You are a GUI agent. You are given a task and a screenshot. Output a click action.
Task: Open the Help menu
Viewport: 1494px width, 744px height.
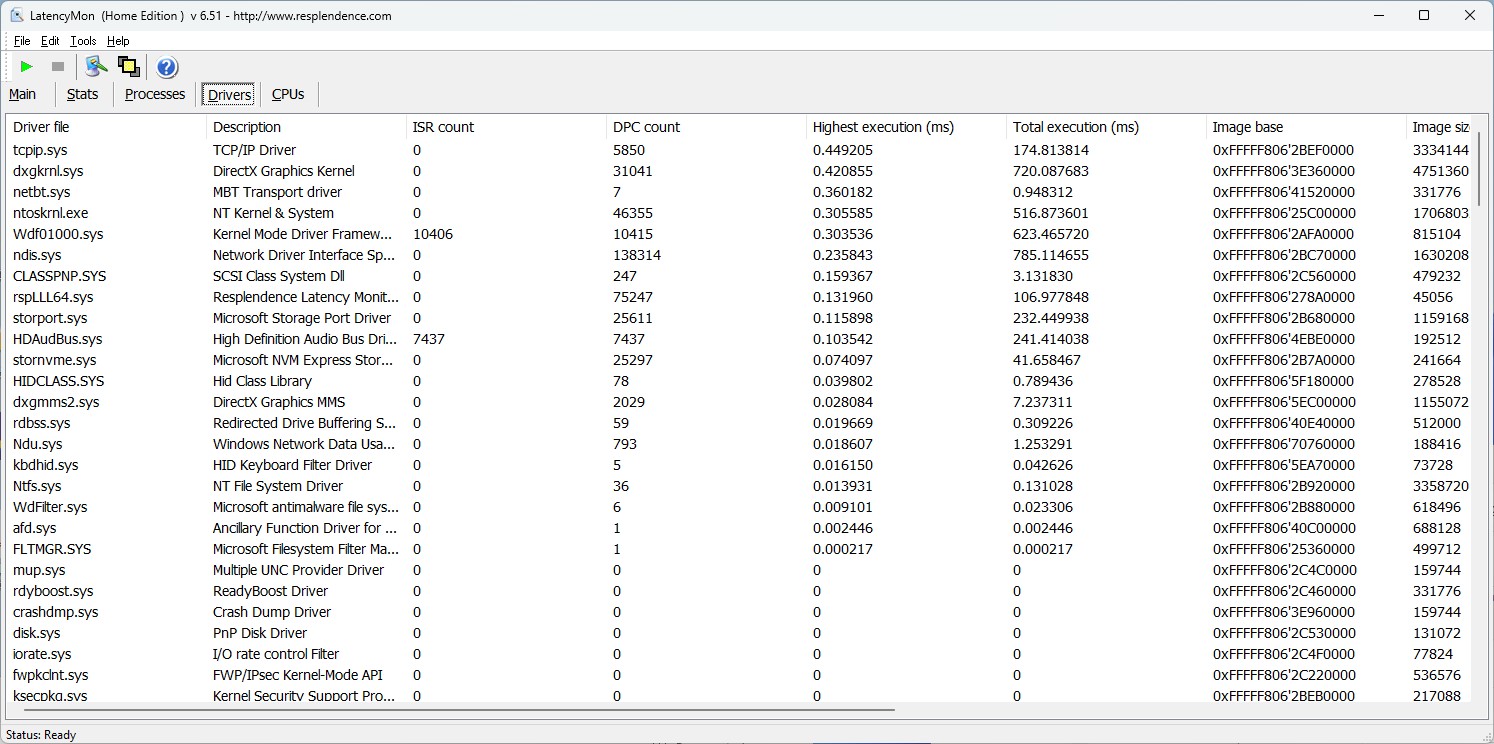pos(118,41)
